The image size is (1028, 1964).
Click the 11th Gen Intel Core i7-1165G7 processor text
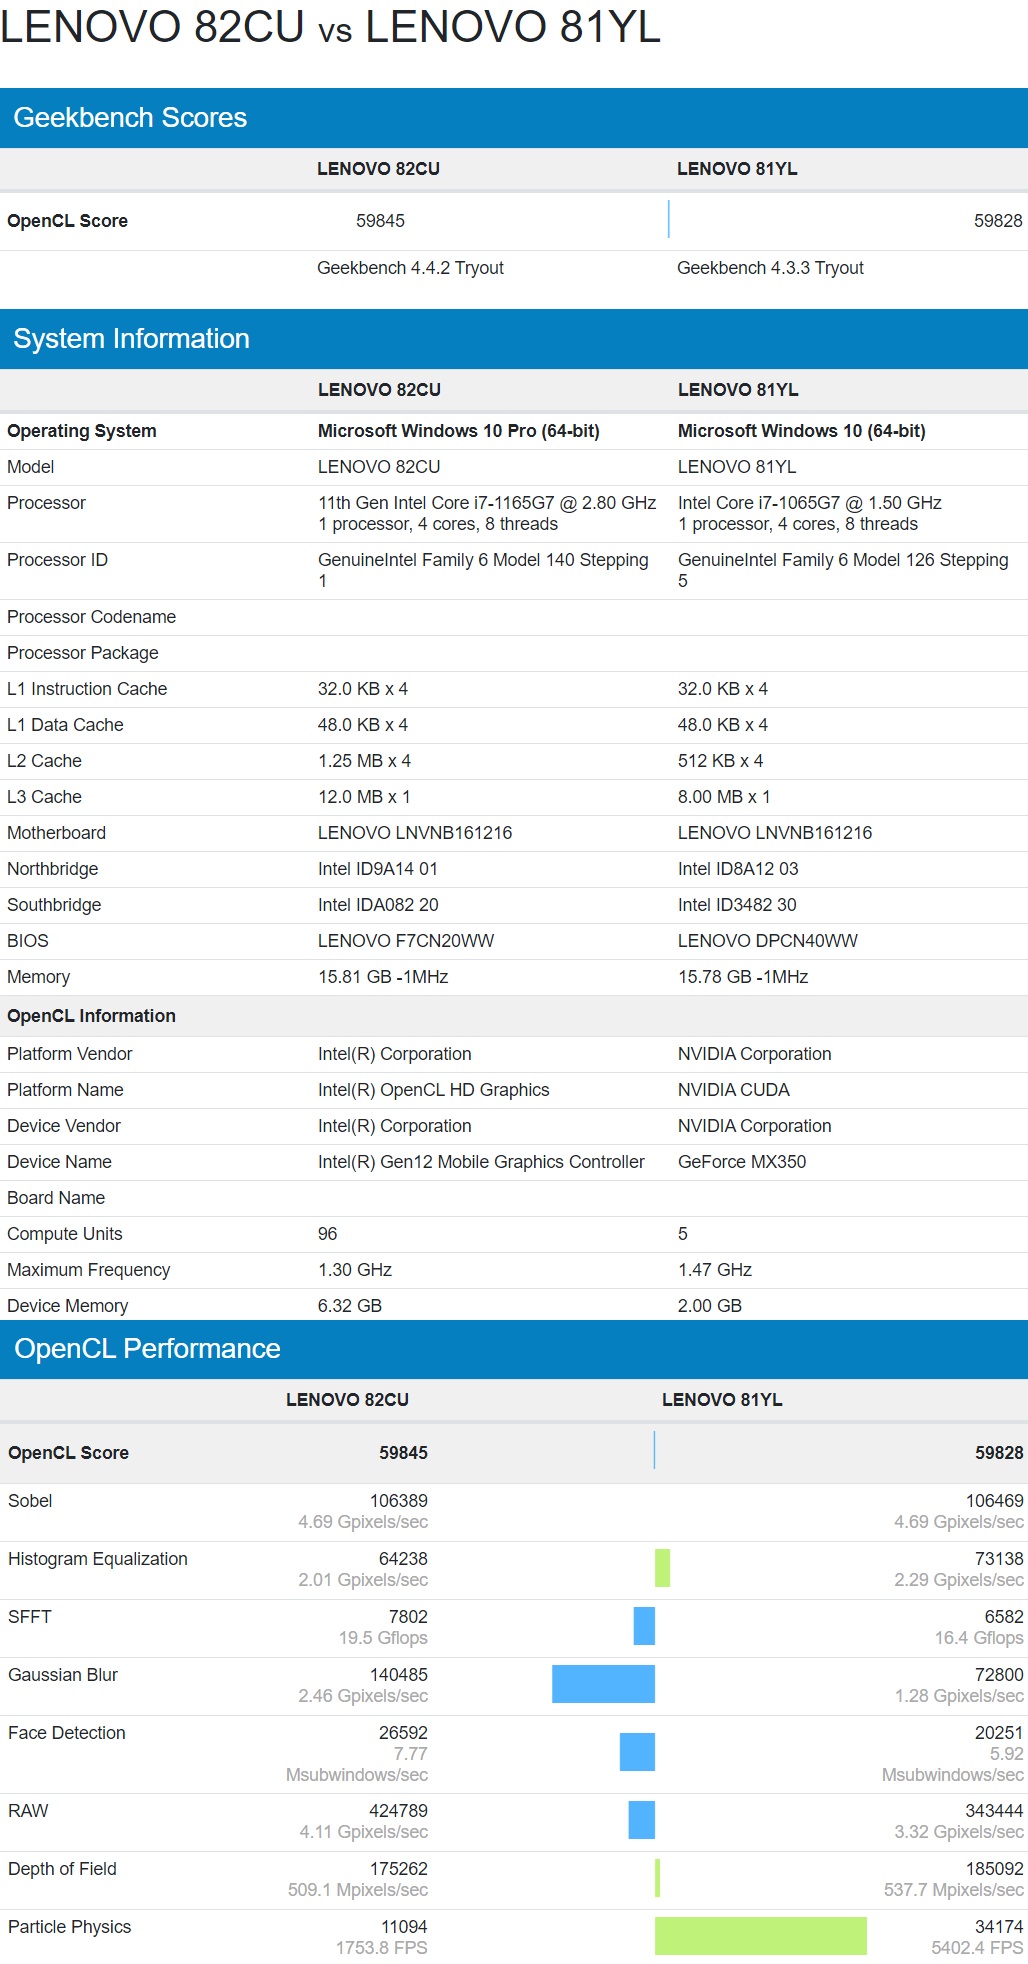coord(487,503)
